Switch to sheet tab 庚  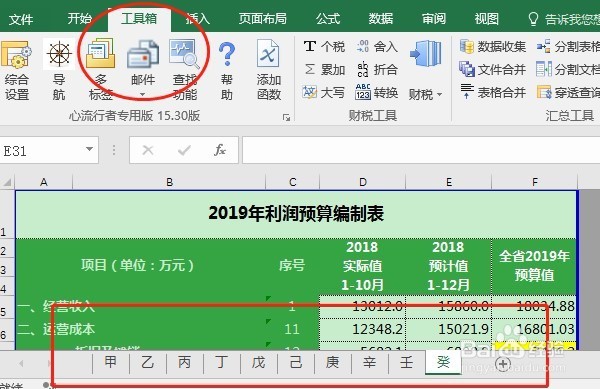click(x=333, y=362)
